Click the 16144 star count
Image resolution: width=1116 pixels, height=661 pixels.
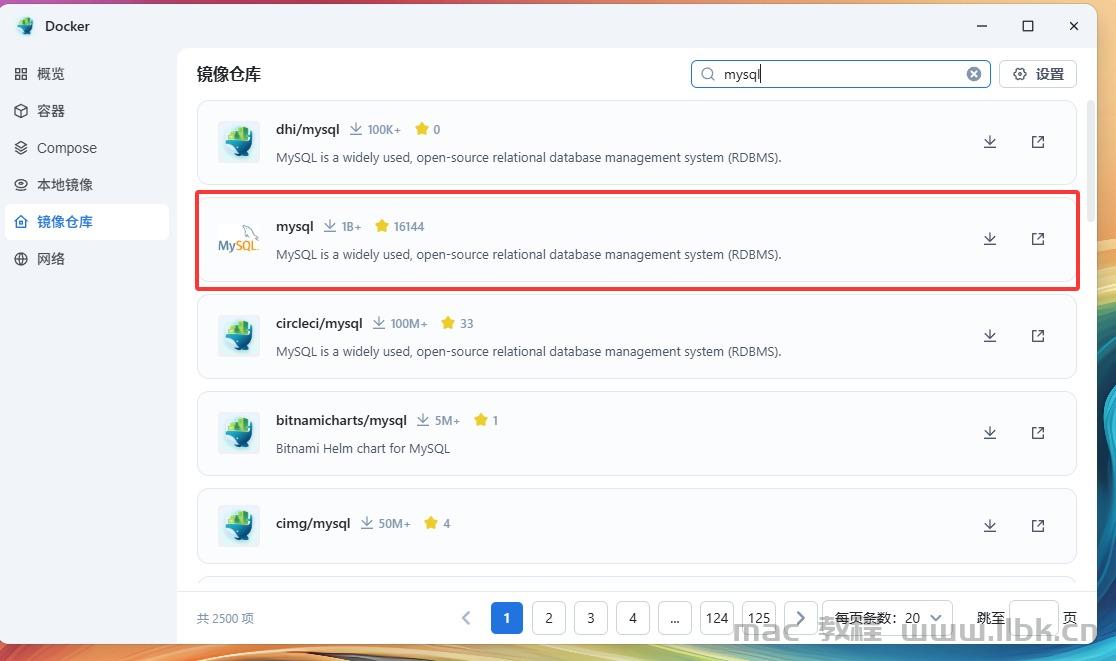click(x=409, y=226)
